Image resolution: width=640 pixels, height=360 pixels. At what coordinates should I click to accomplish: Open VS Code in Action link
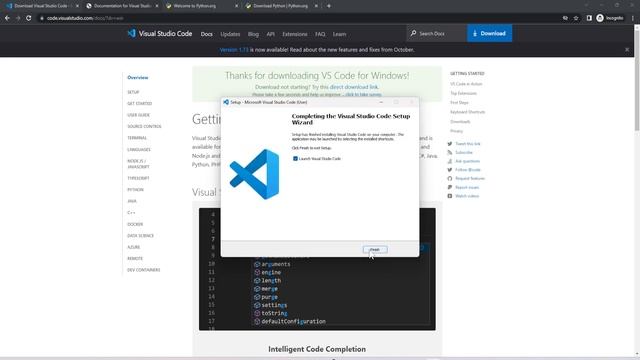tap(466, 84)
